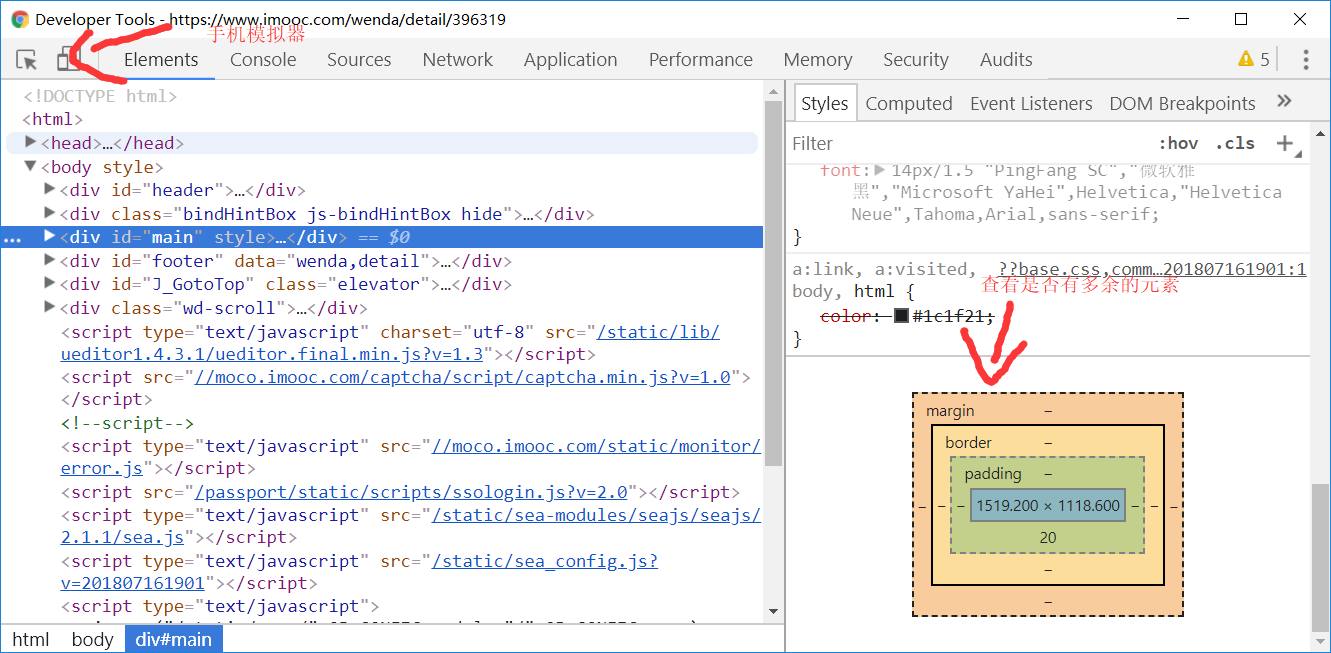1331x653 pixels.
Task: Open the DevTools three-dot customize menu
Action: click(x=1306, y=60)
